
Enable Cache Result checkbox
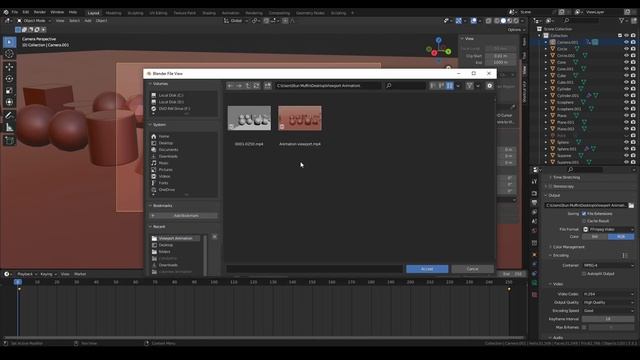[584, 221]
